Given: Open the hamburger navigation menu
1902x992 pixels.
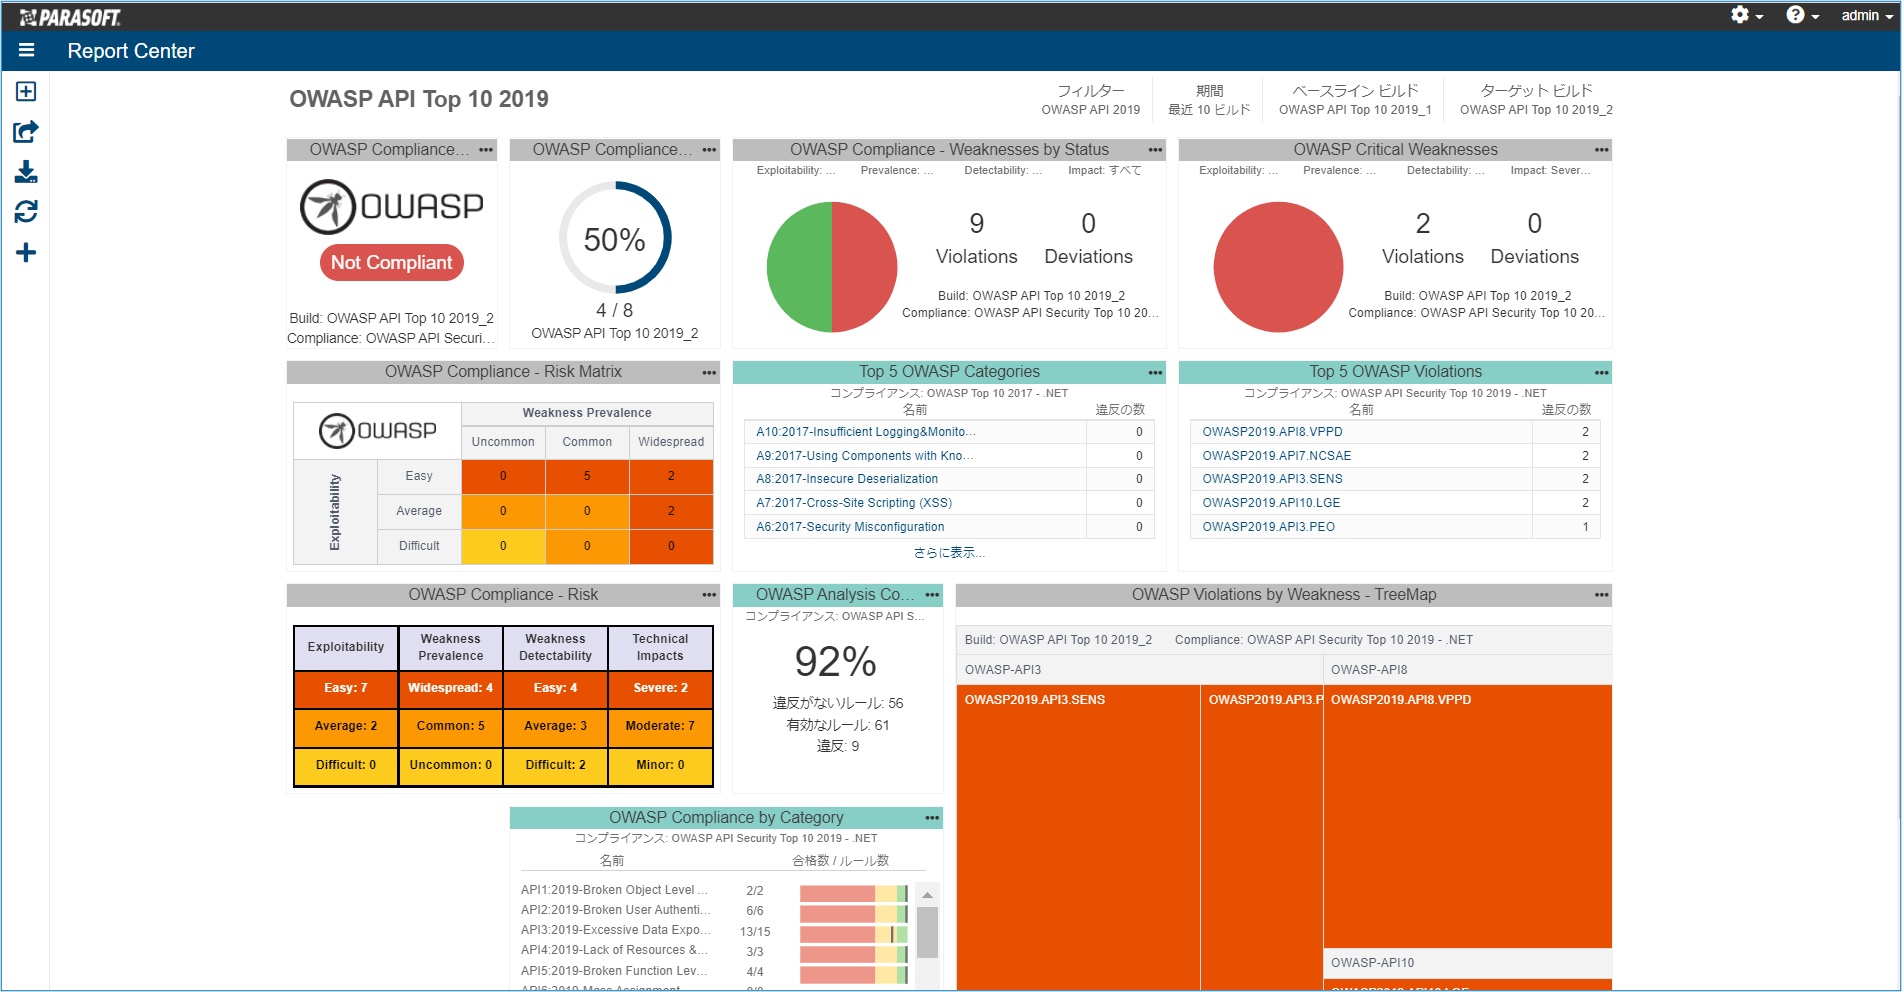Looking at the screenshot, I should 26,50.
